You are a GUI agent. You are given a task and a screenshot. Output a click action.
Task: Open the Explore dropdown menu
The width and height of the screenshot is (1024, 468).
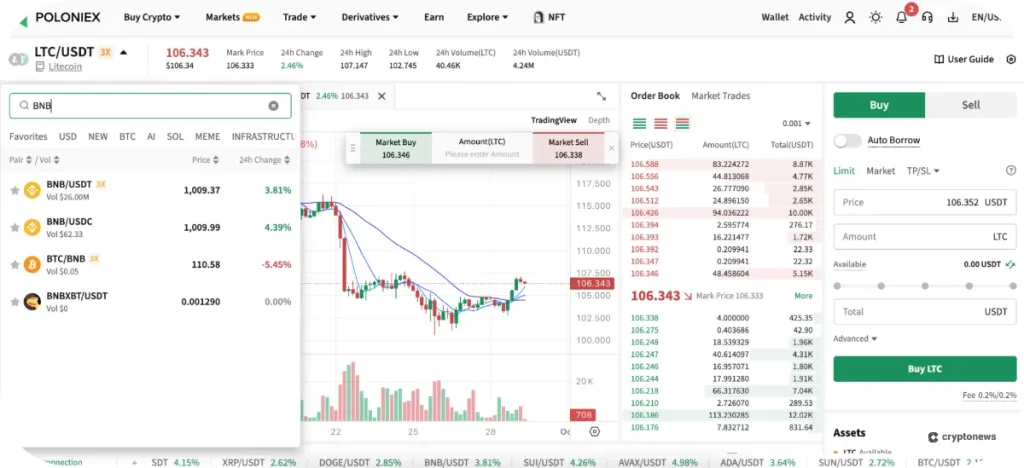(487, 18)
